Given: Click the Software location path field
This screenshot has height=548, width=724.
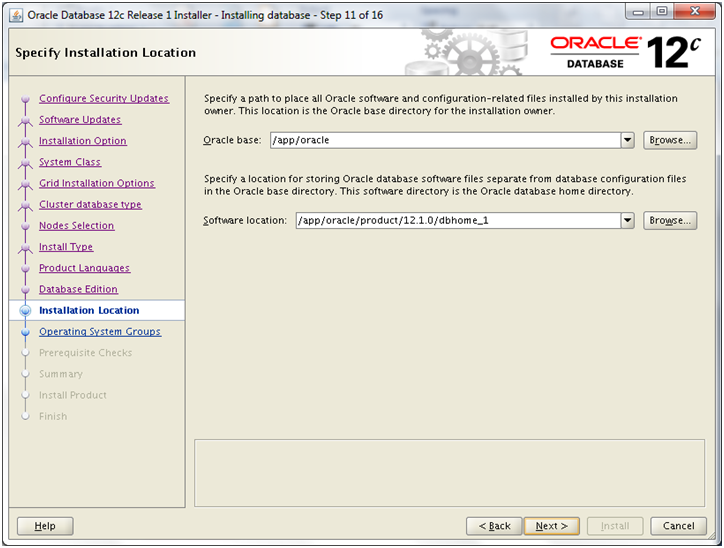Looking at the screenshot, I should [x=459, y=220].
